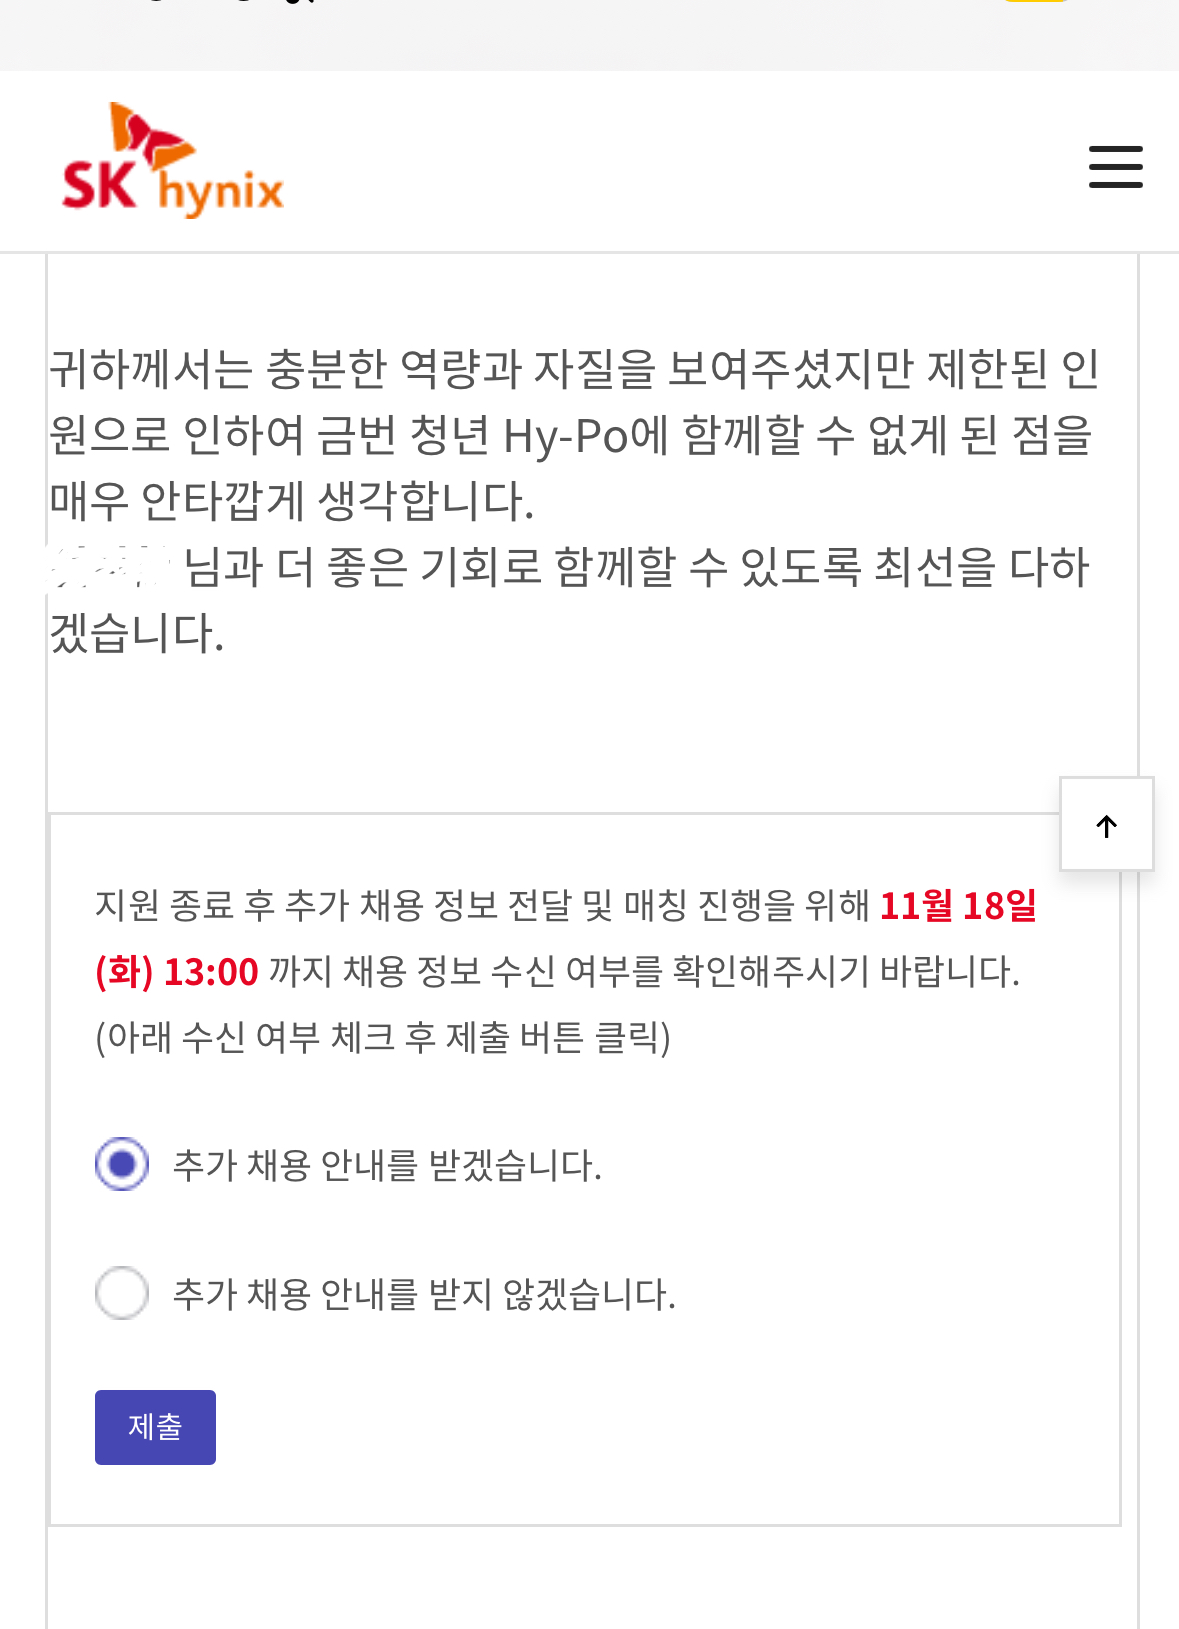Click the red '11월 18일' deadline date
The image size is (1179, 1629).
point(957,906)
